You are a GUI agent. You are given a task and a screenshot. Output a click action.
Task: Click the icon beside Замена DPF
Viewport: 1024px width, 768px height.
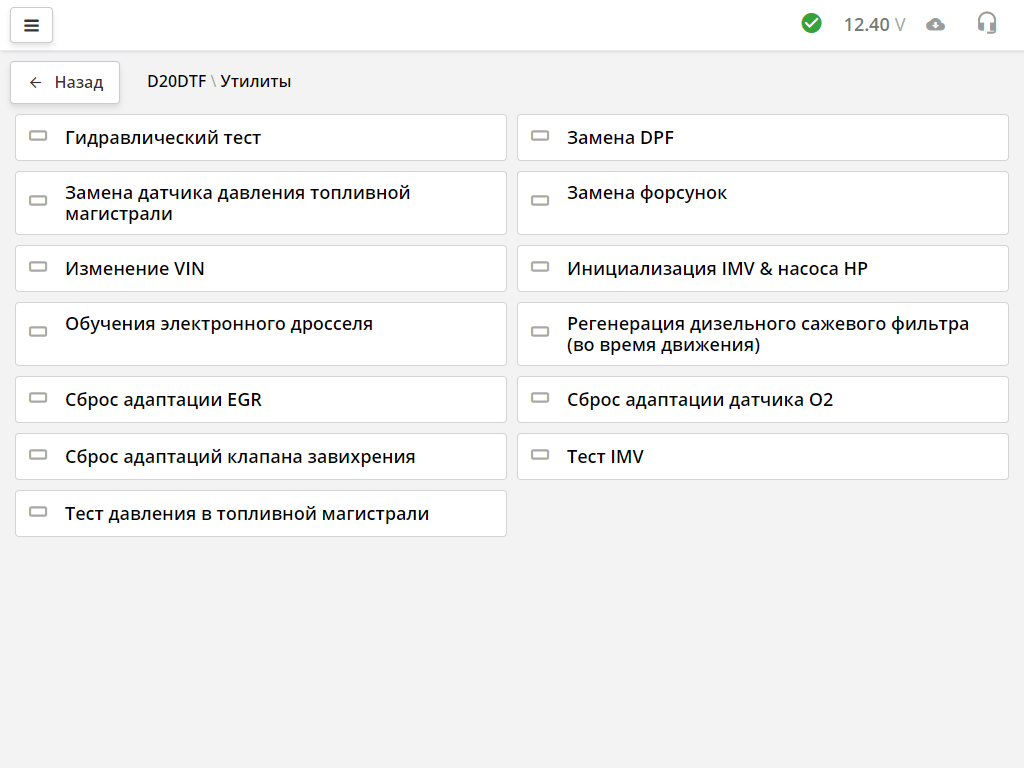pyautogui.click(x=540, y=136)
